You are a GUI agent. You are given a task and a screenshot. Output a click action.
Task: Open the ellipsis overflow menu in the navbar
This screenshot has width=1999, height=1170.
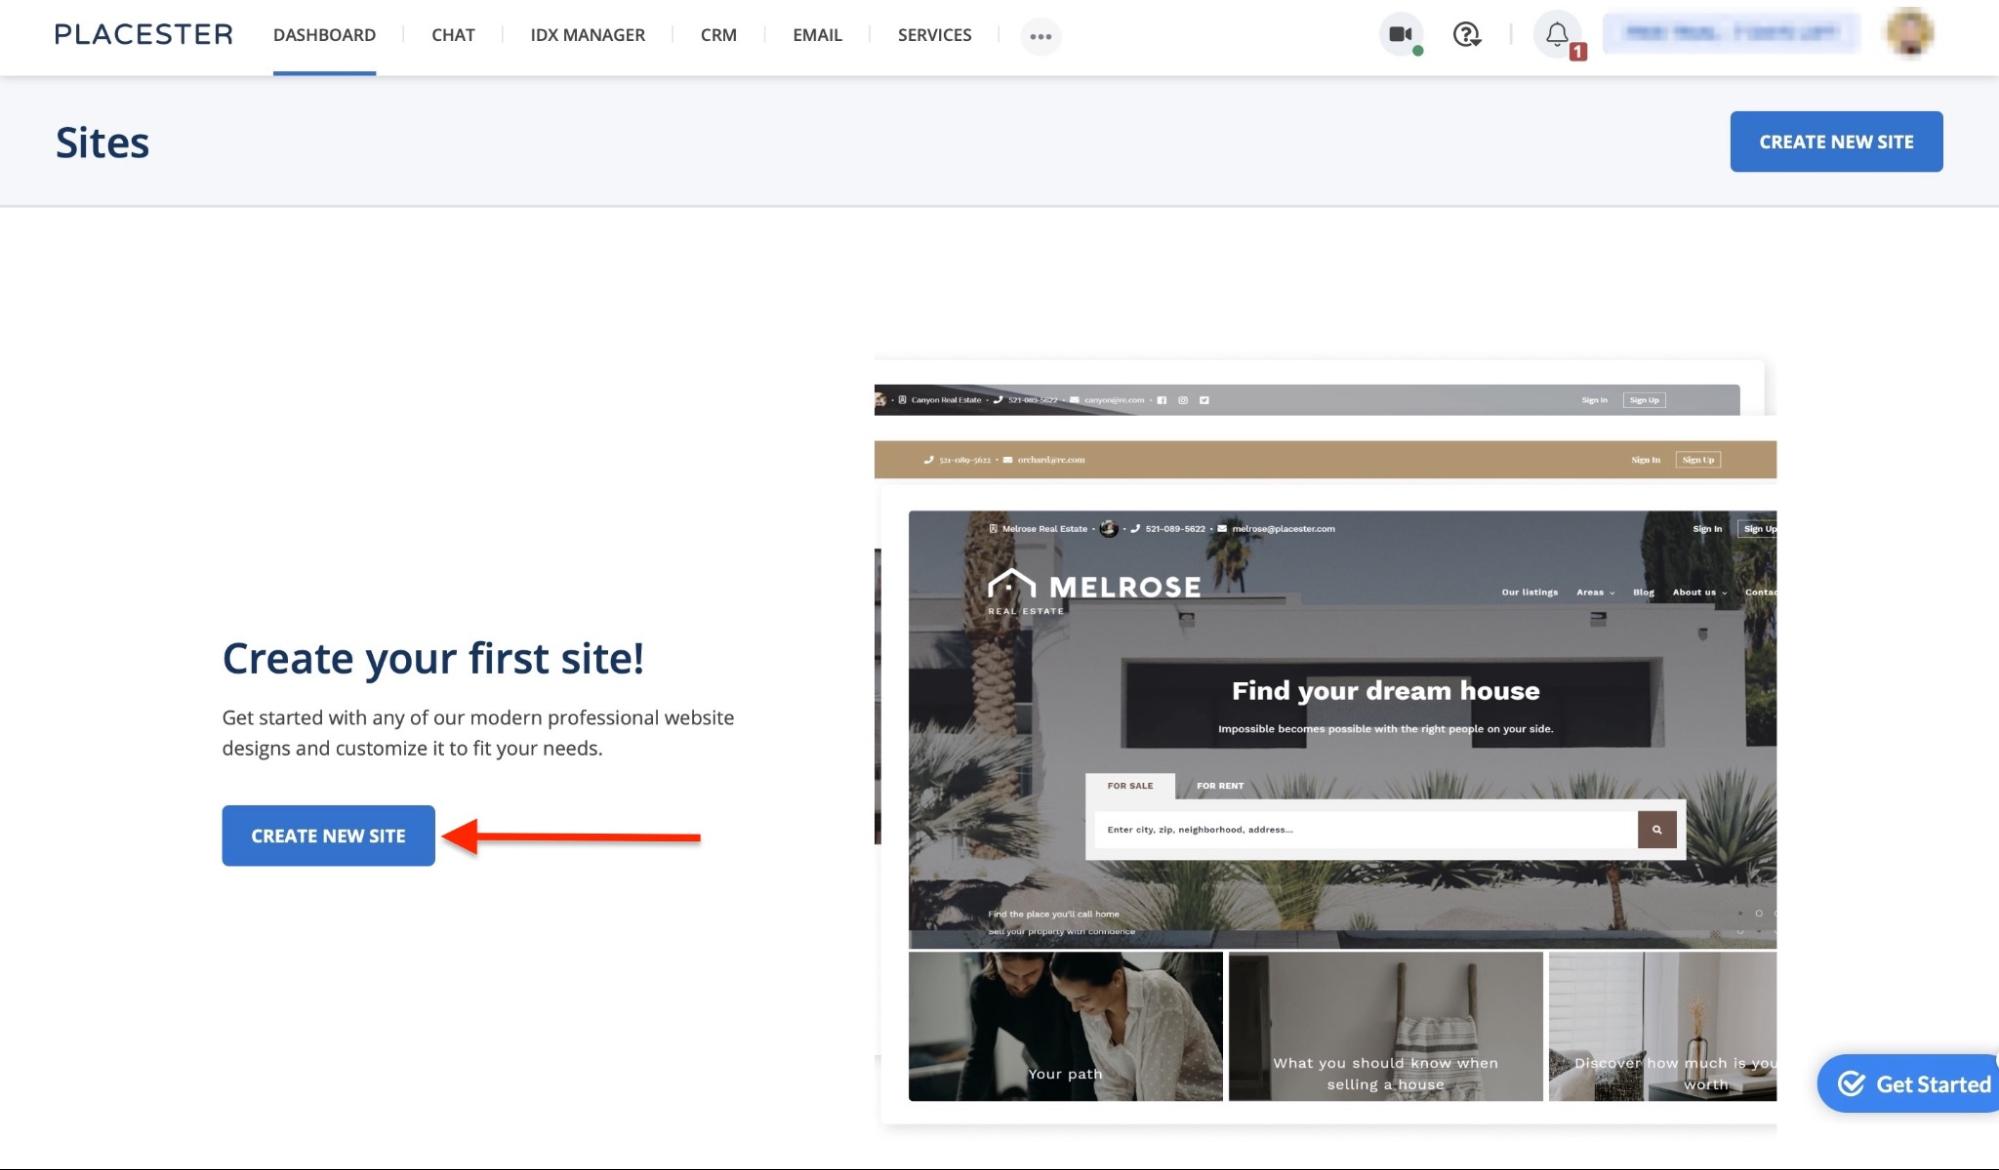point(1041,36)
